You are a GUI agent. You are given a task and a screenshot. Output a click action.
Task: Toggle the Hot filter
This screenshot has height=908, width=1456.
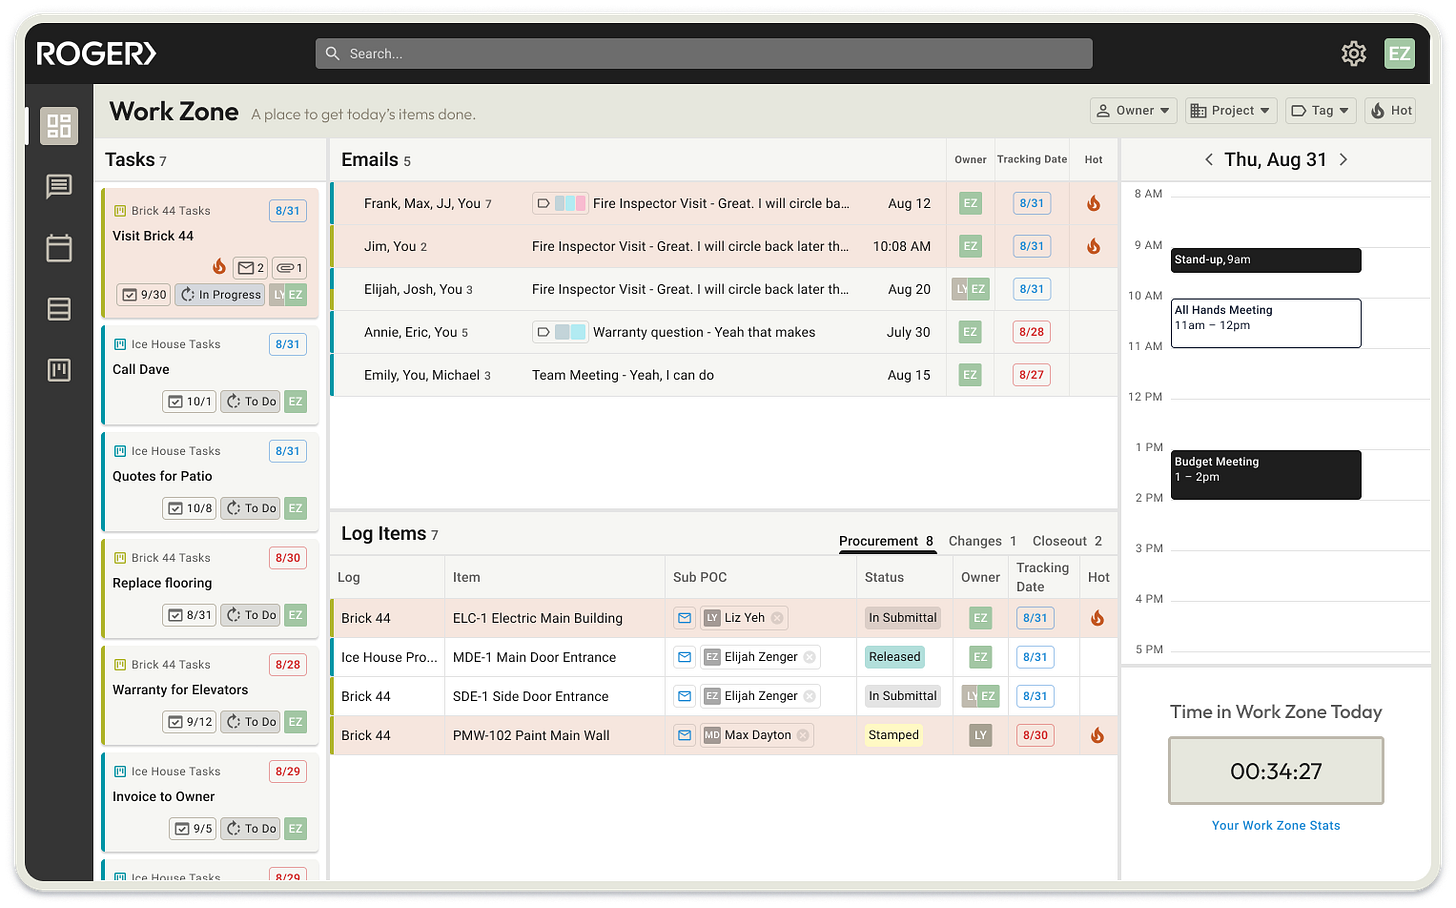click(1390, 111)
